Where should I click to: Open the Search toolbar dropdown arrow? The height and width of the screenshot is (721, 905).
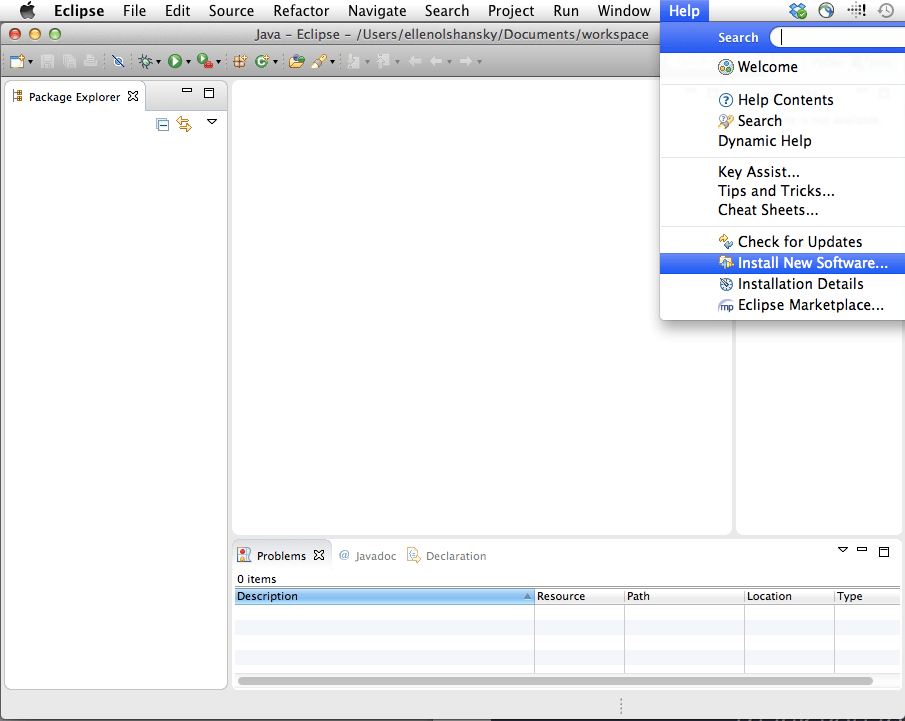(332, 62)
